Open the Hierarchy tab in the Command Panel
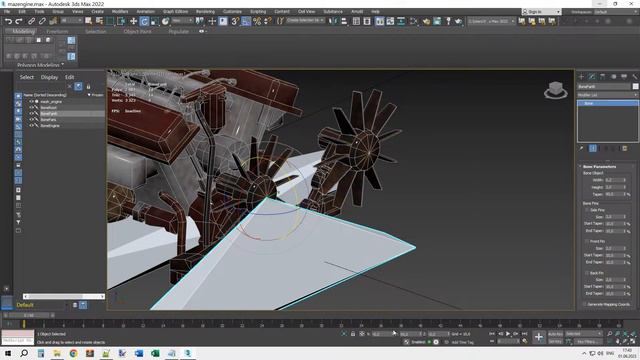 click(x=602, y=76)
